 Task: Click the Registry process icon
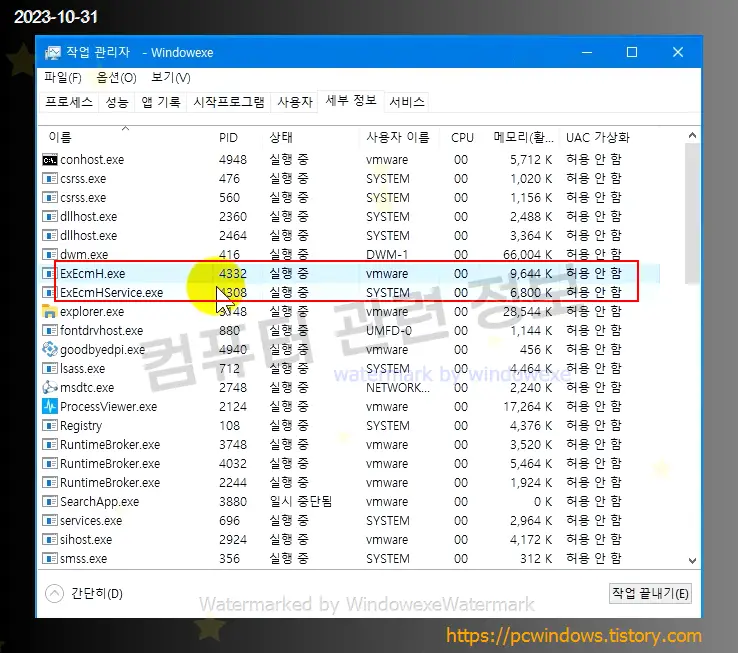(49, 425)
